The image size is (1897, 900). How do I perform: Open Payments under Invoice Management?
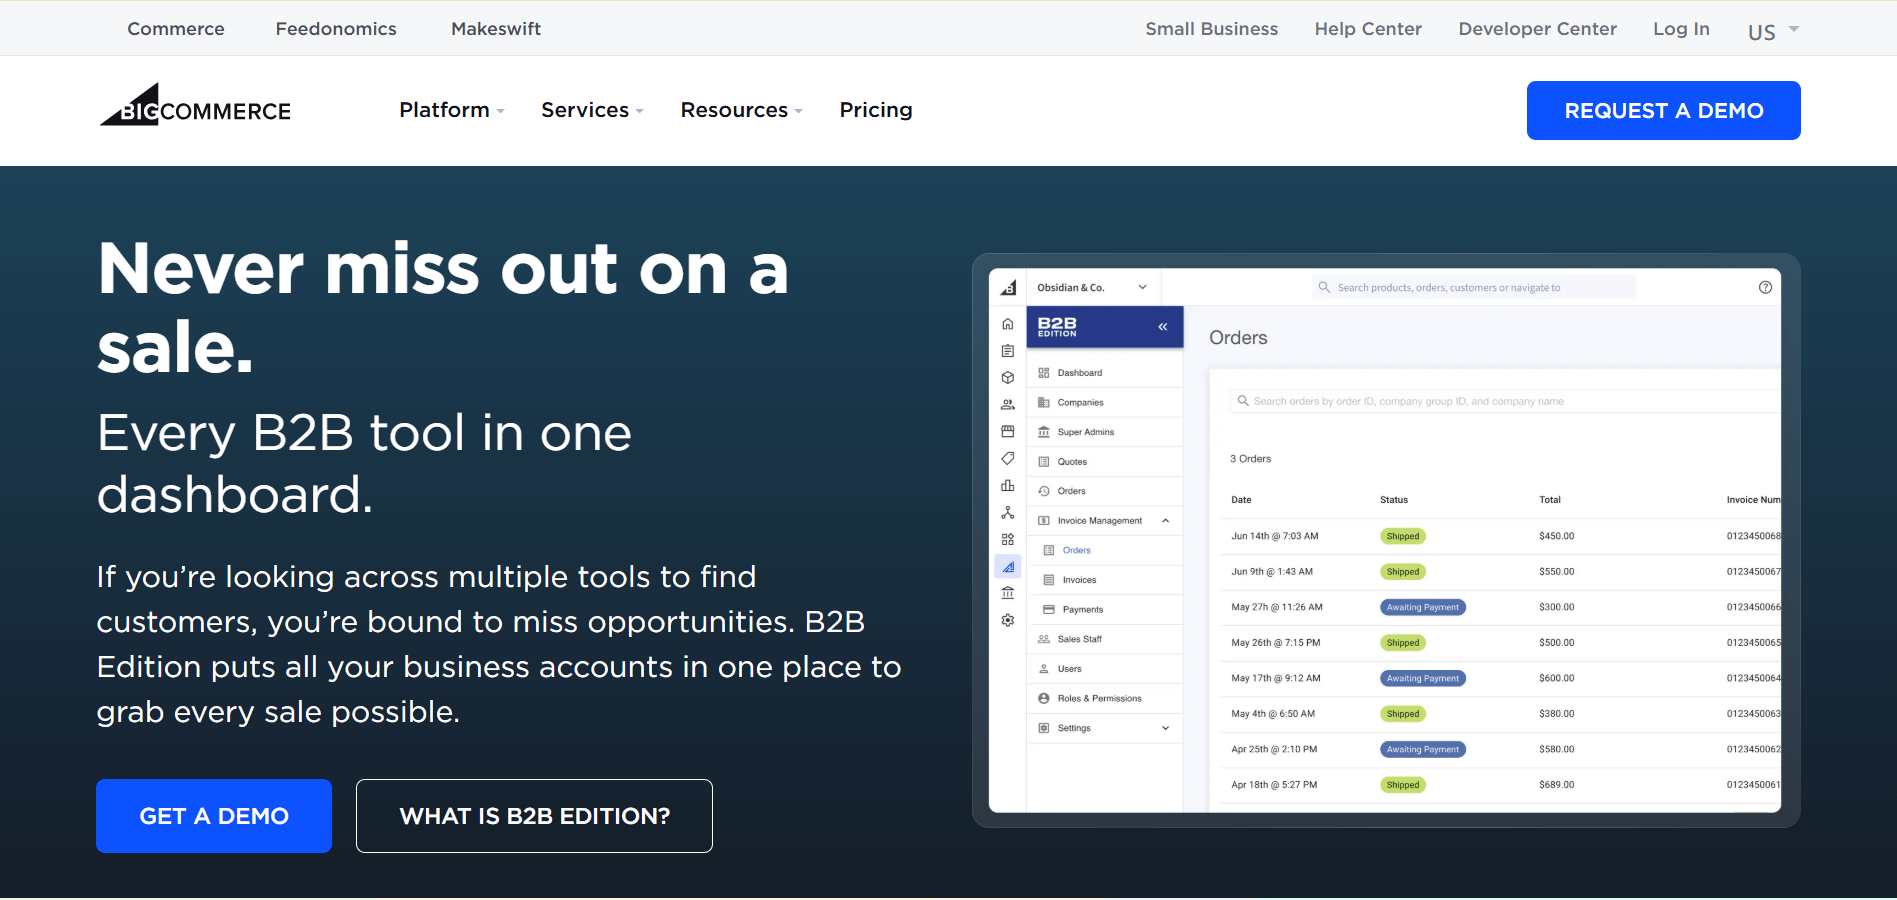[x=1081, y=609]
